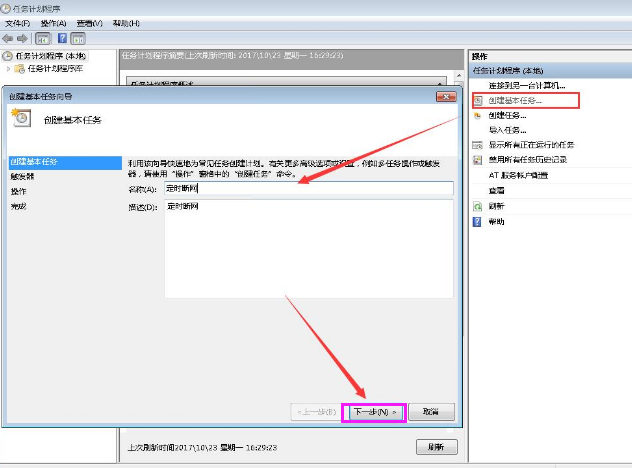Image resolution: width=632 pixels, height=468 pixels.
Task: Click 创建基本任务 icon in the Actions pane
Action: (x=478, y=100)
